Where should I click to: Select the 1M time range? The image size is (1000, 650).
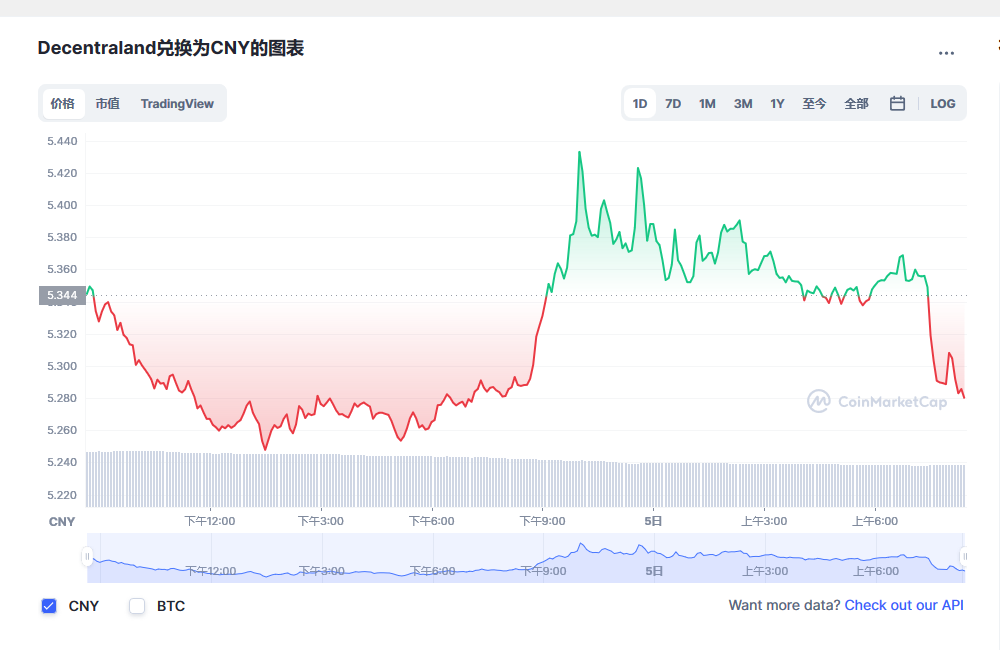[x=707, y=103]
